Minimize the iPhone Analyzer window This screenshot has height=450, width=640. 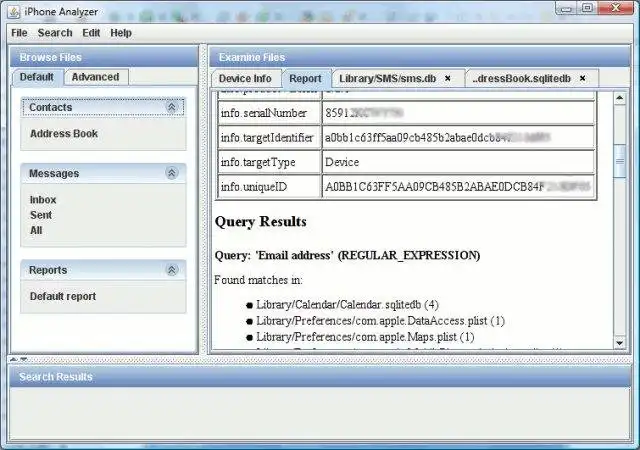coord(566,9)
